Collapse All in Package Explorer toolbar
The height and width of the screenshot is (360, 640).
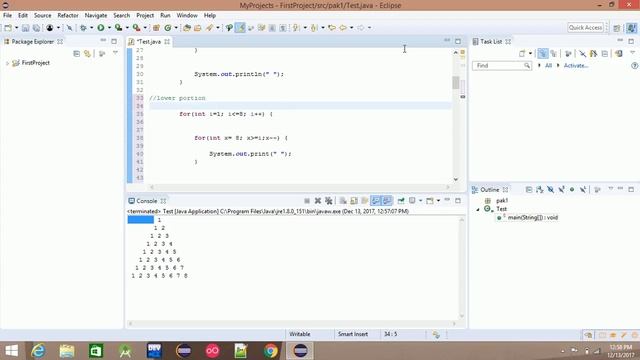(x=76, y=53)
